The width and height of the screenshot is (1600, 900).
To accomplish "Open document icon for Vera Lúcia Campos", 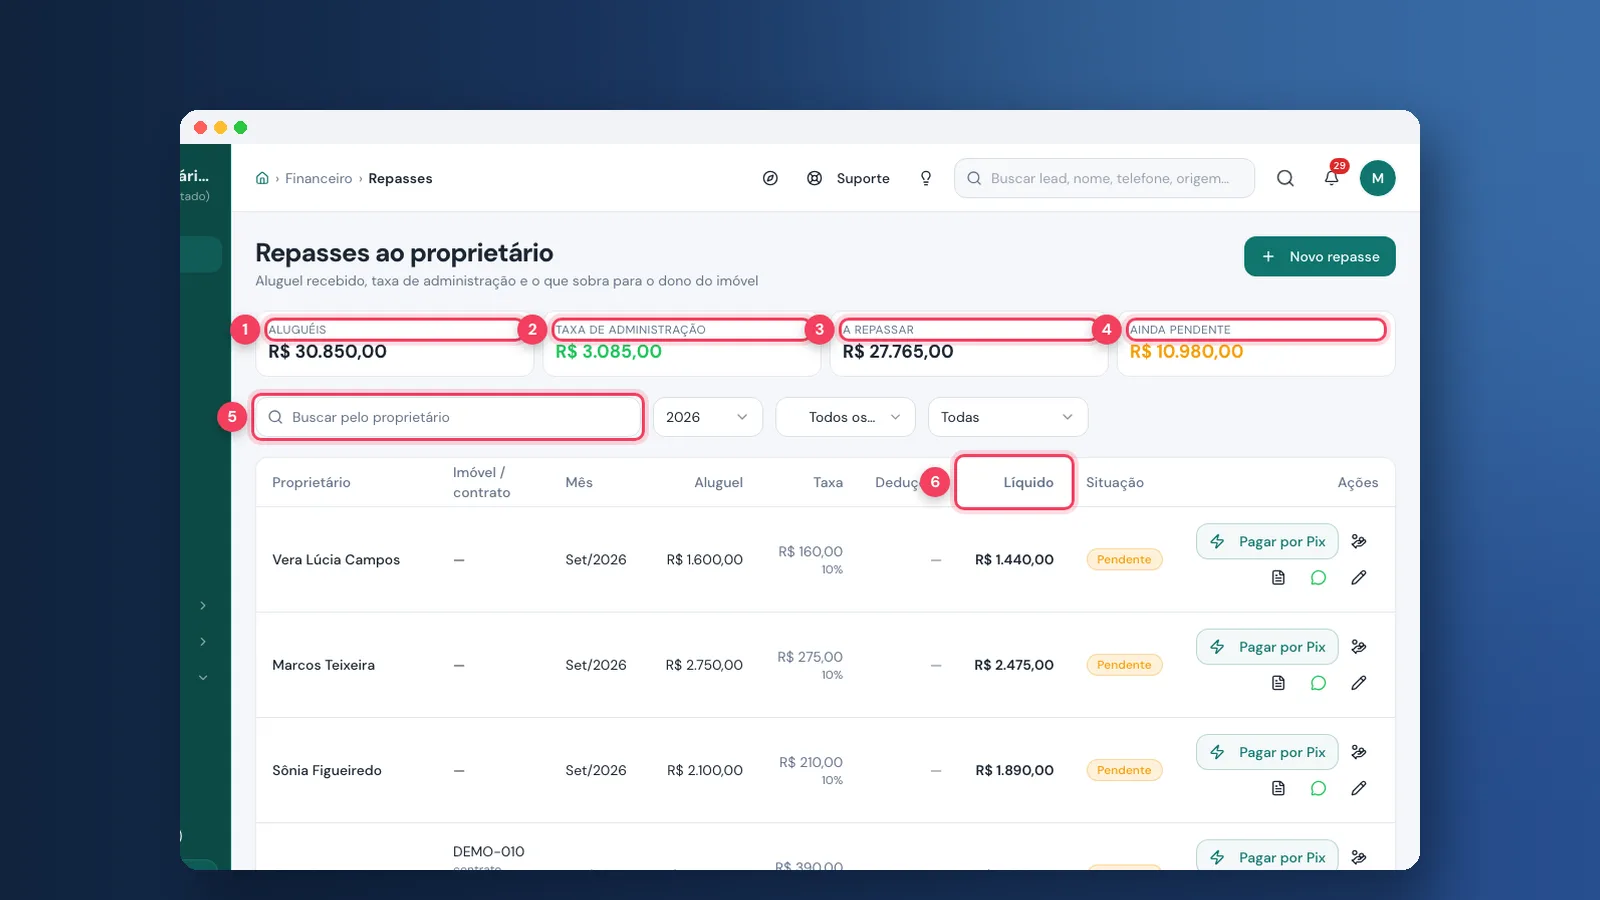I will (1278, 577).
